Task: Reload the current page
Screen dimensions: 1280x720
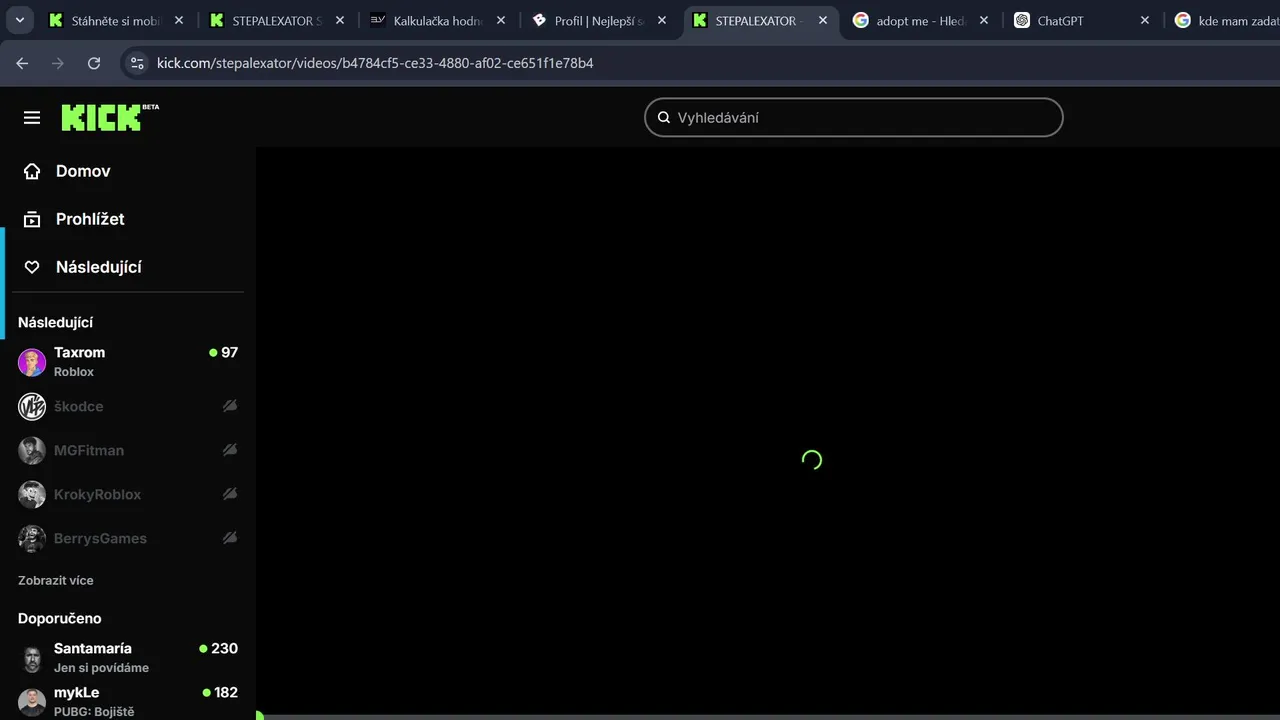Action: 94,63
